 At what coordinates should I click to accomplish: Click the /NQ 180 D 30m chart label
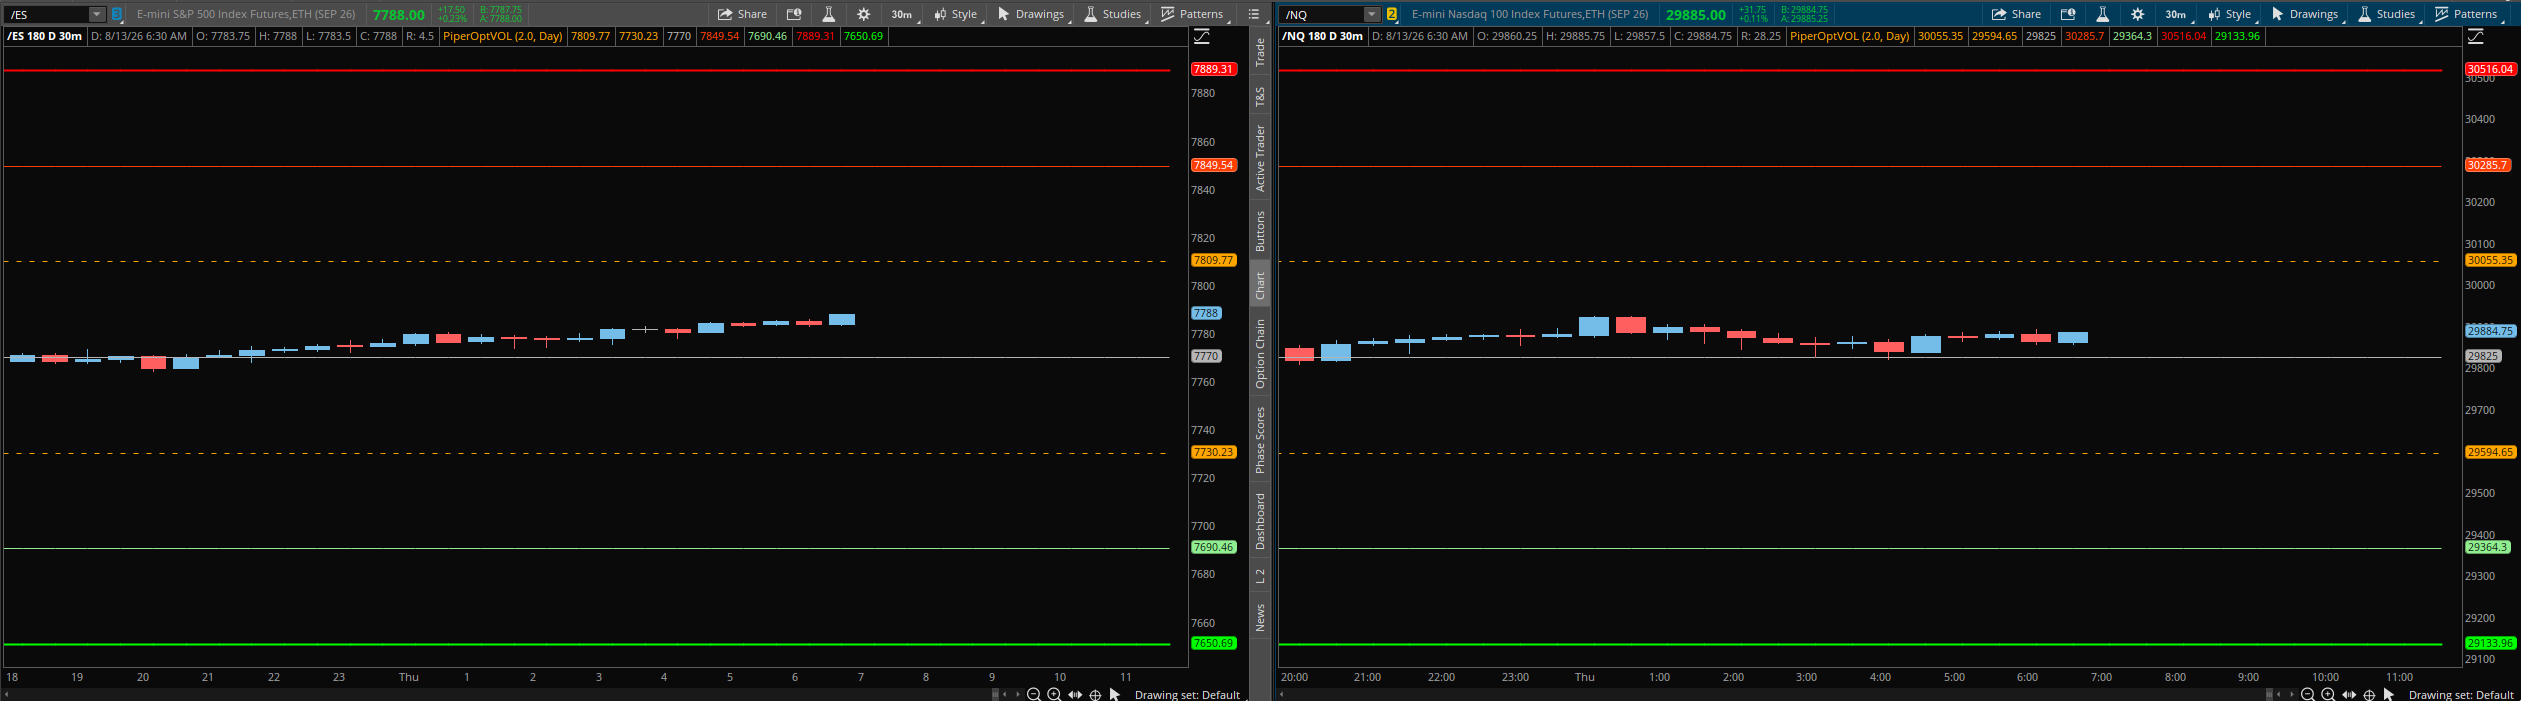pyautogui.click(x=1322, y=36)
